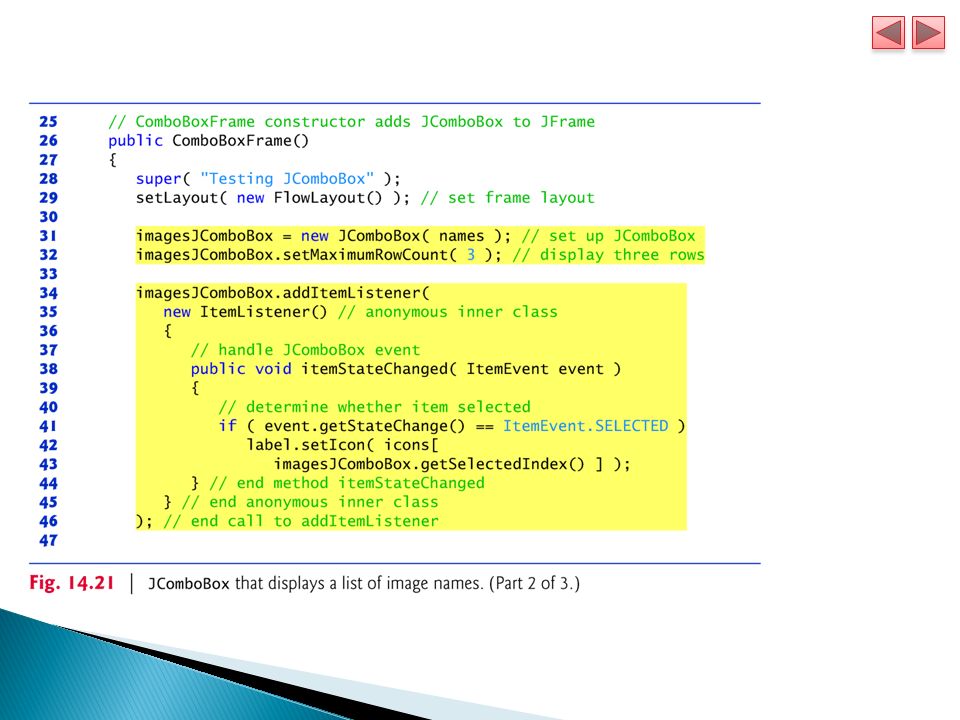Click line number 41

[x=48, y=426]
